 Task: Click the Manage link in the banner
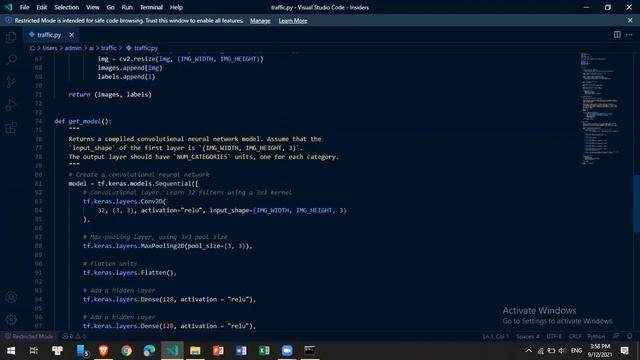coord(260,20)
